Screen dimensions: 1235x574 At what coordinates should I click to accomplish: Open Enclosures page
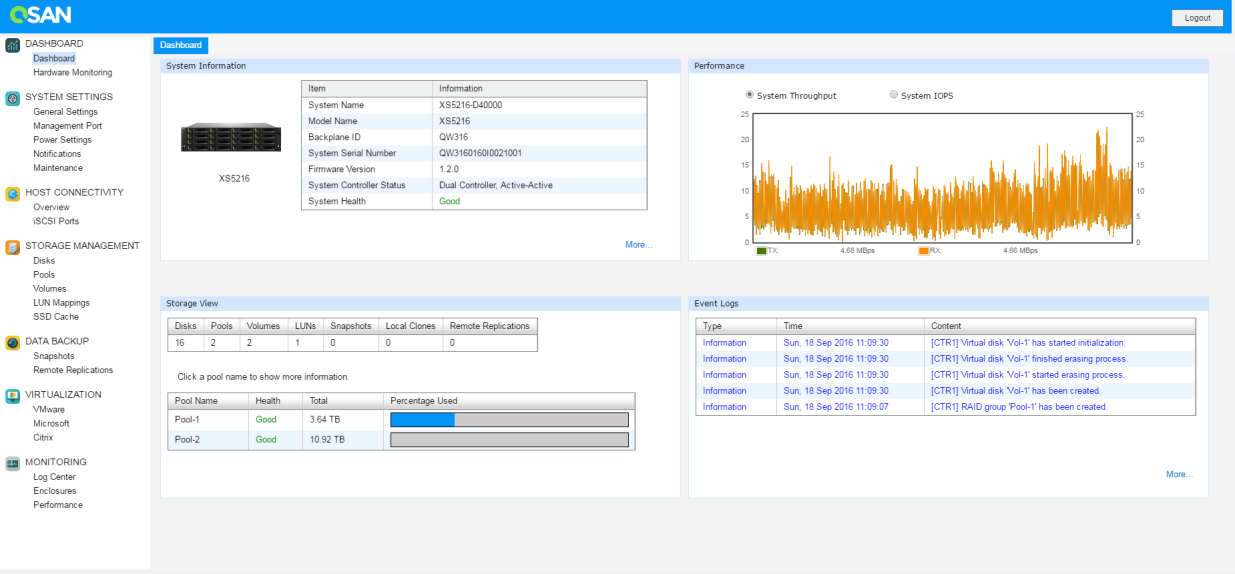[55, 491]
